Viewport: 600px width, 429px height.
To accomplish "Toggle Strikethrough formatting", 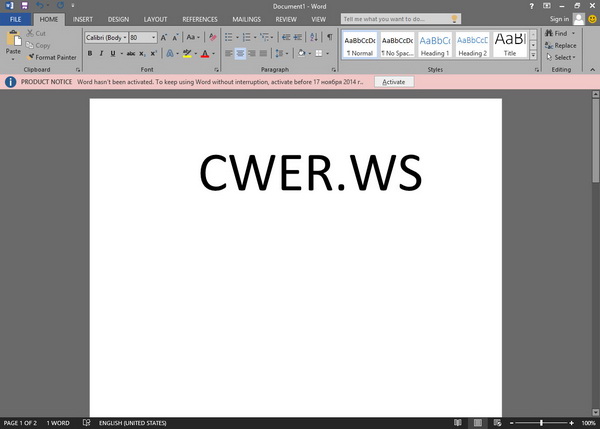I will (131, 54).
